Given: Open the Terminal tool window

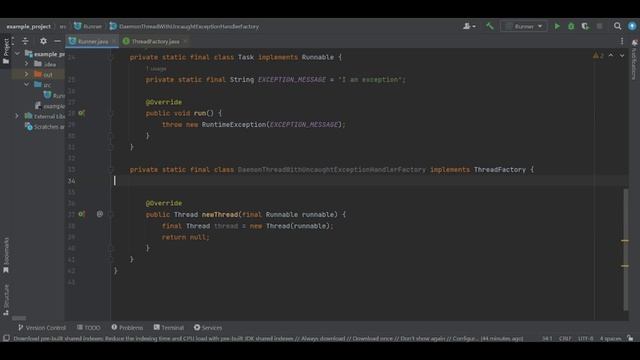Looking at the screenshot, I should 169,328.
